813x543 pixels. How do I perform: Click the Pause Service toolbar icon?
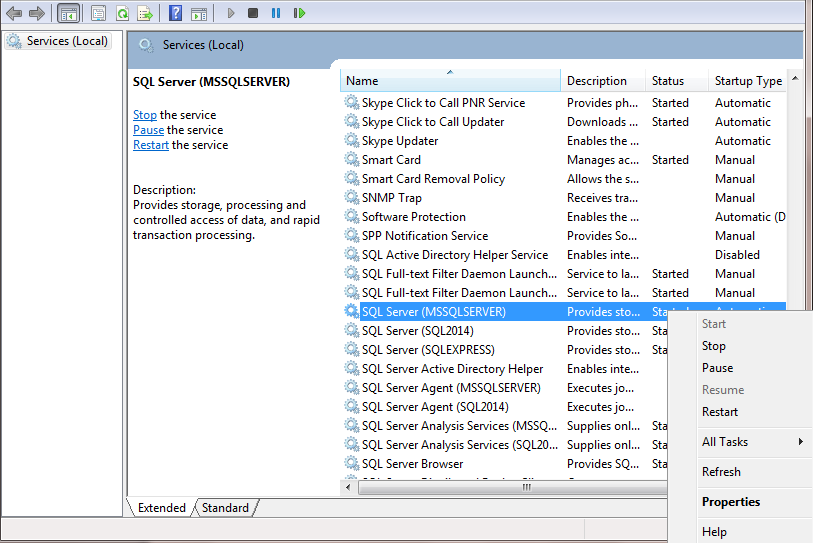(276, 13)
